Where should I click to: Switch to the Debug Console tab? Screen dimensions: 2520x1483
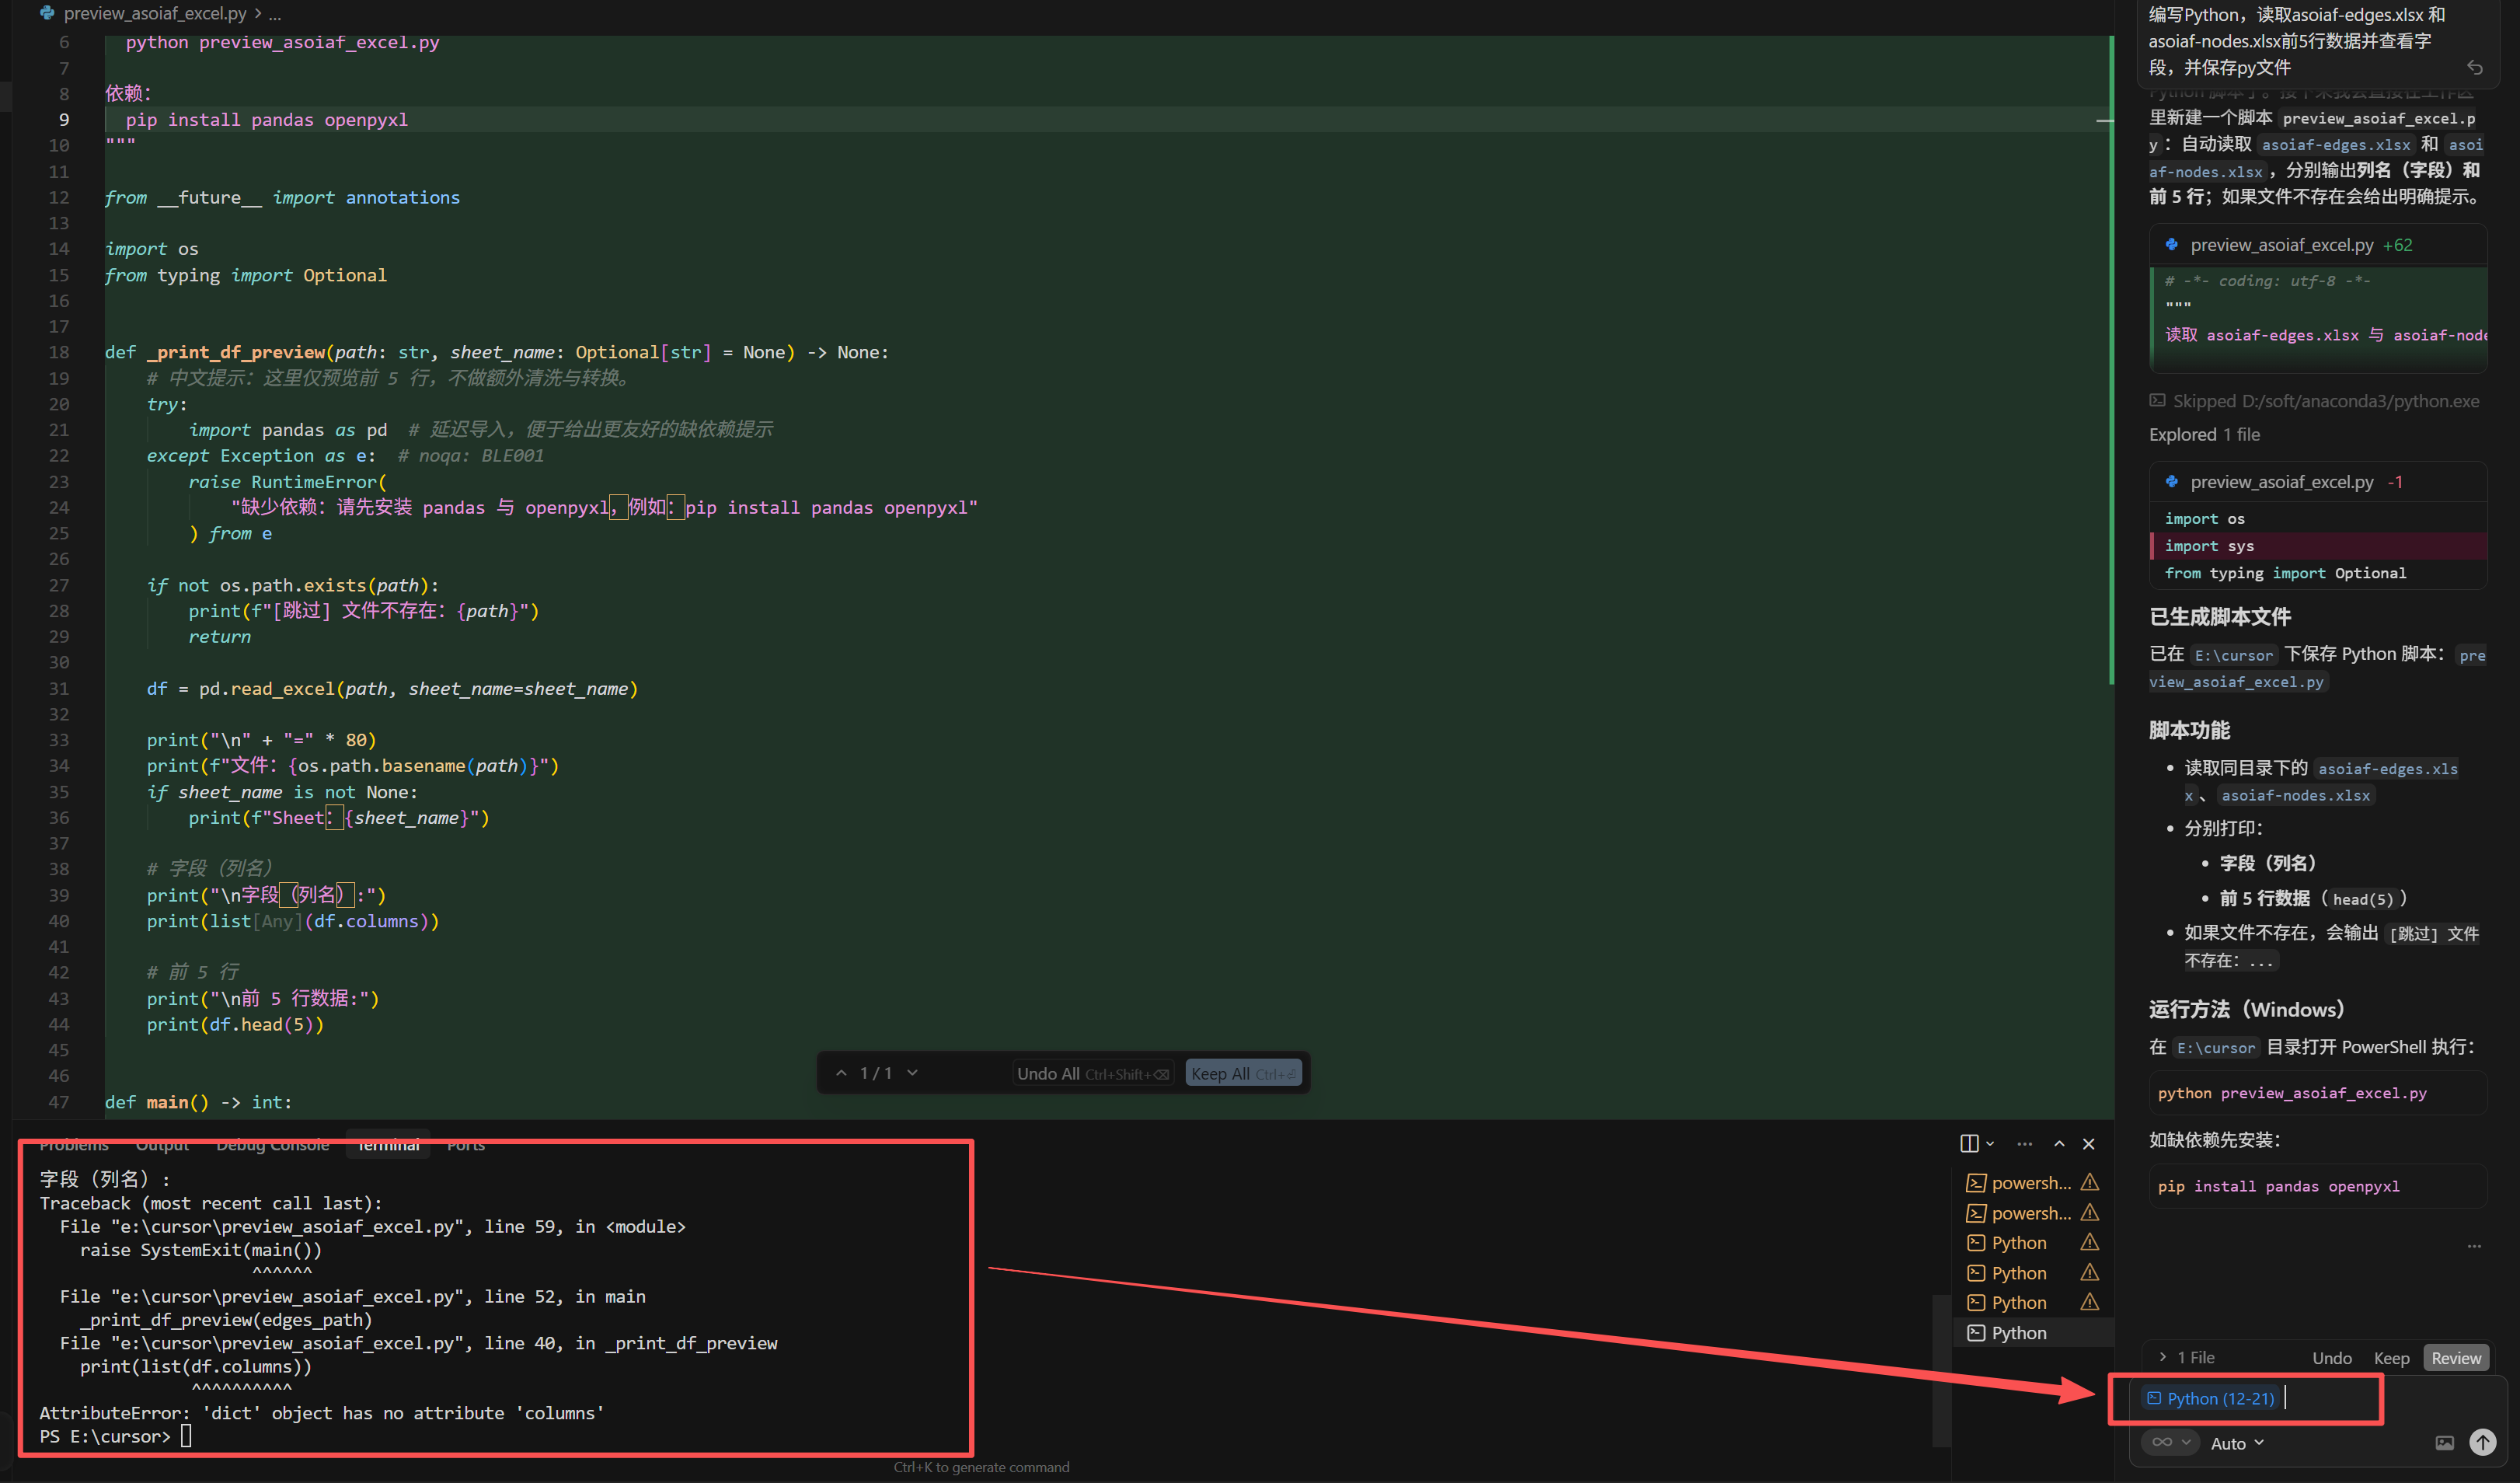[272, 1145]
